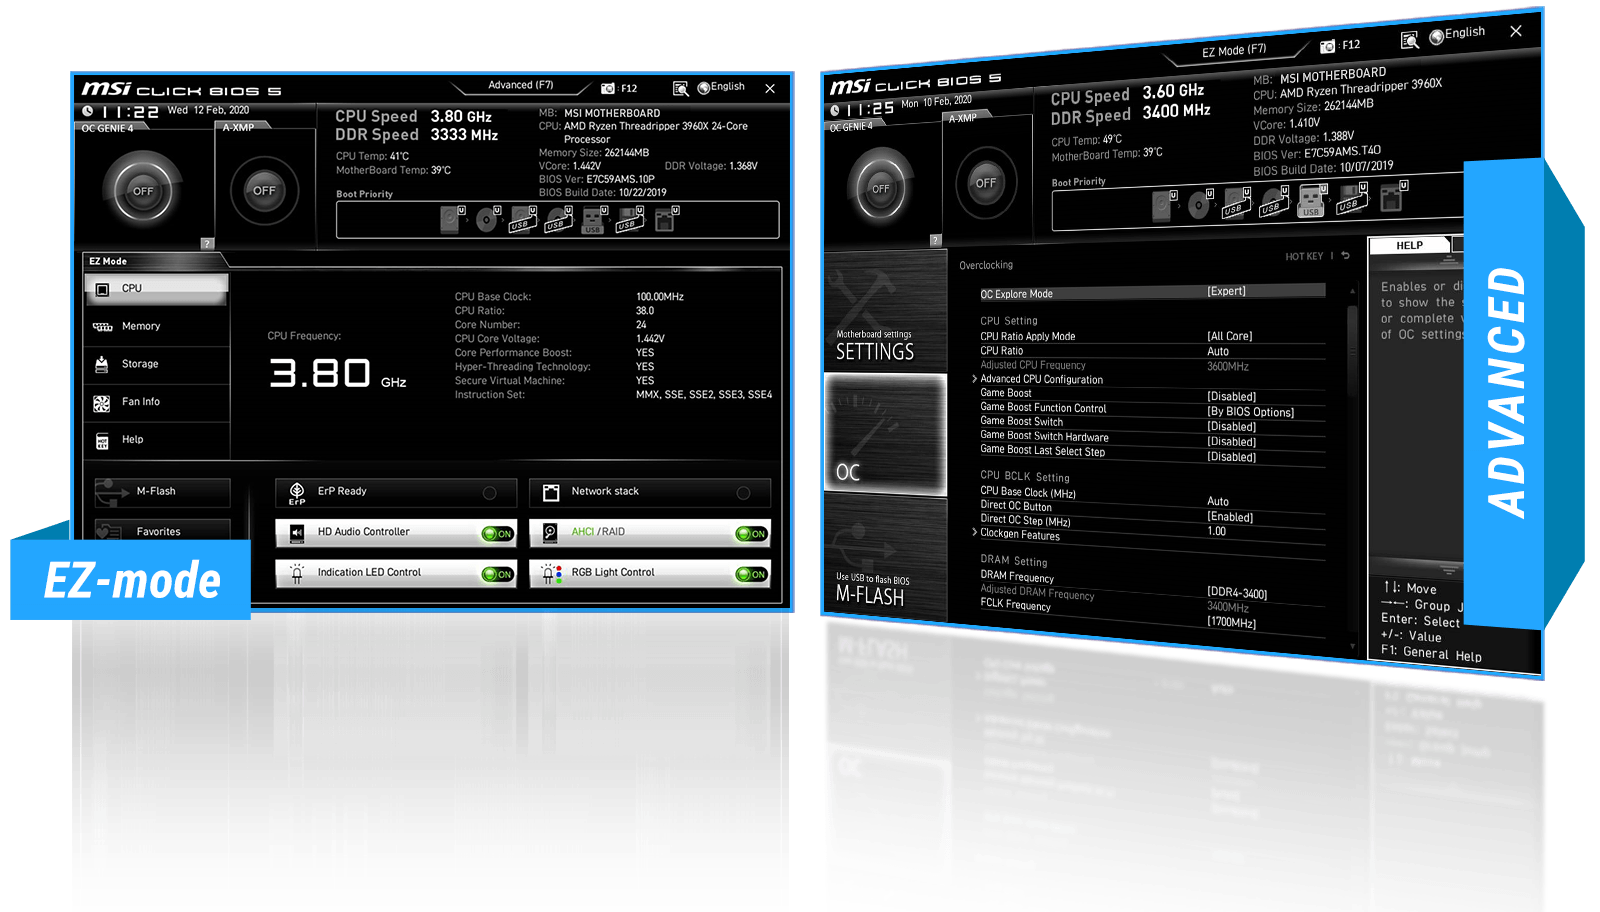This screenshot has height=912, width=1600.
Task: Toggle OC GENIE 4 knob in EZ-mode window
Action: click(x=144, y=191)
